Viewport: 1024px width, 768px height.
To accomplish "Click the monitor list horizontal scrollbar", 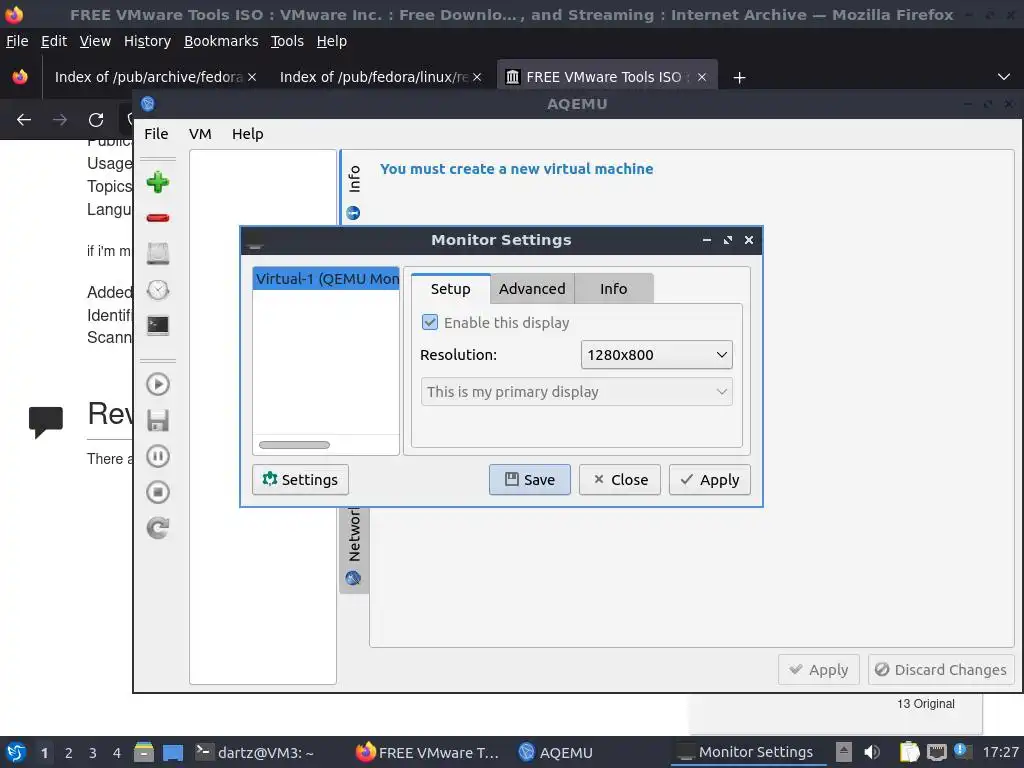I will [294, 445].
